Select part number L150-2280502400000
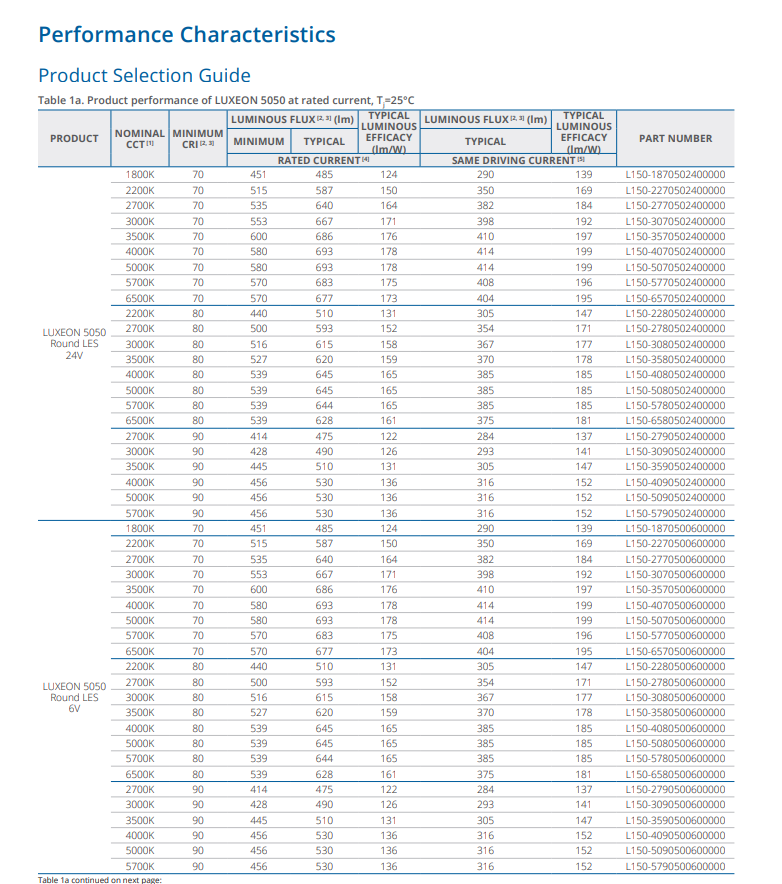 click(675, 313)
